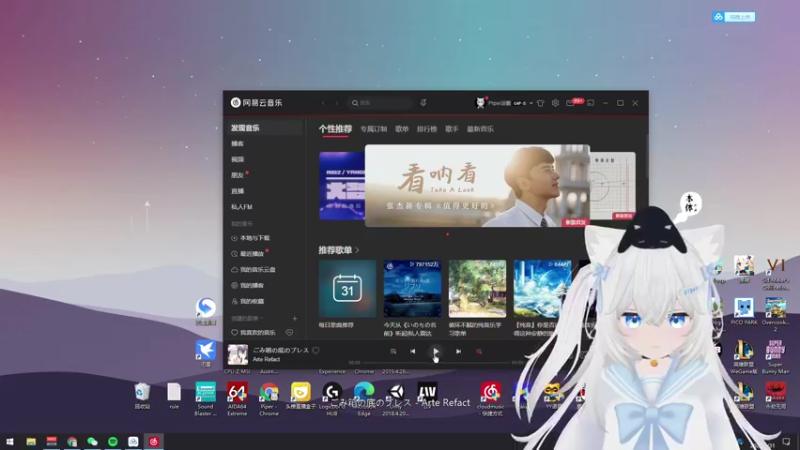Open File Explorer from the taskbar
Screen dimensions: 800x450
(31, 442)
